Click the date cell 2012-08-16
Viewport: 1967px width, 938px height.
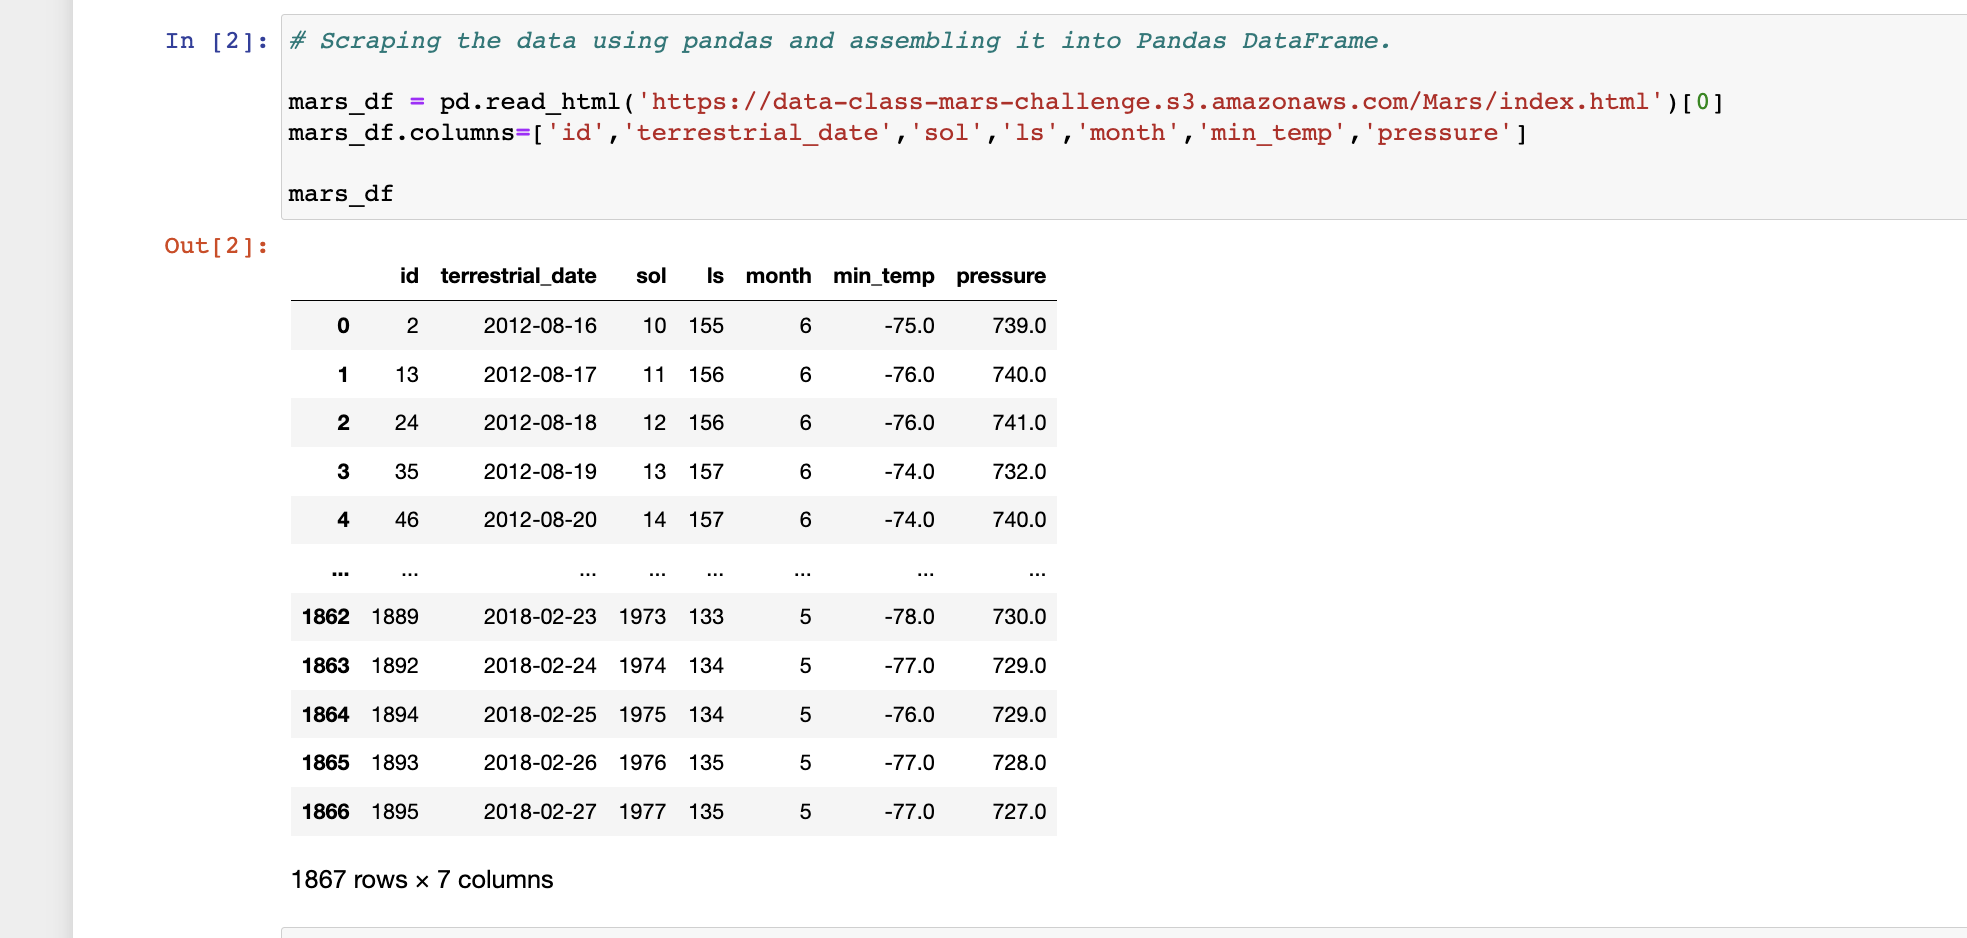[540, 325]
